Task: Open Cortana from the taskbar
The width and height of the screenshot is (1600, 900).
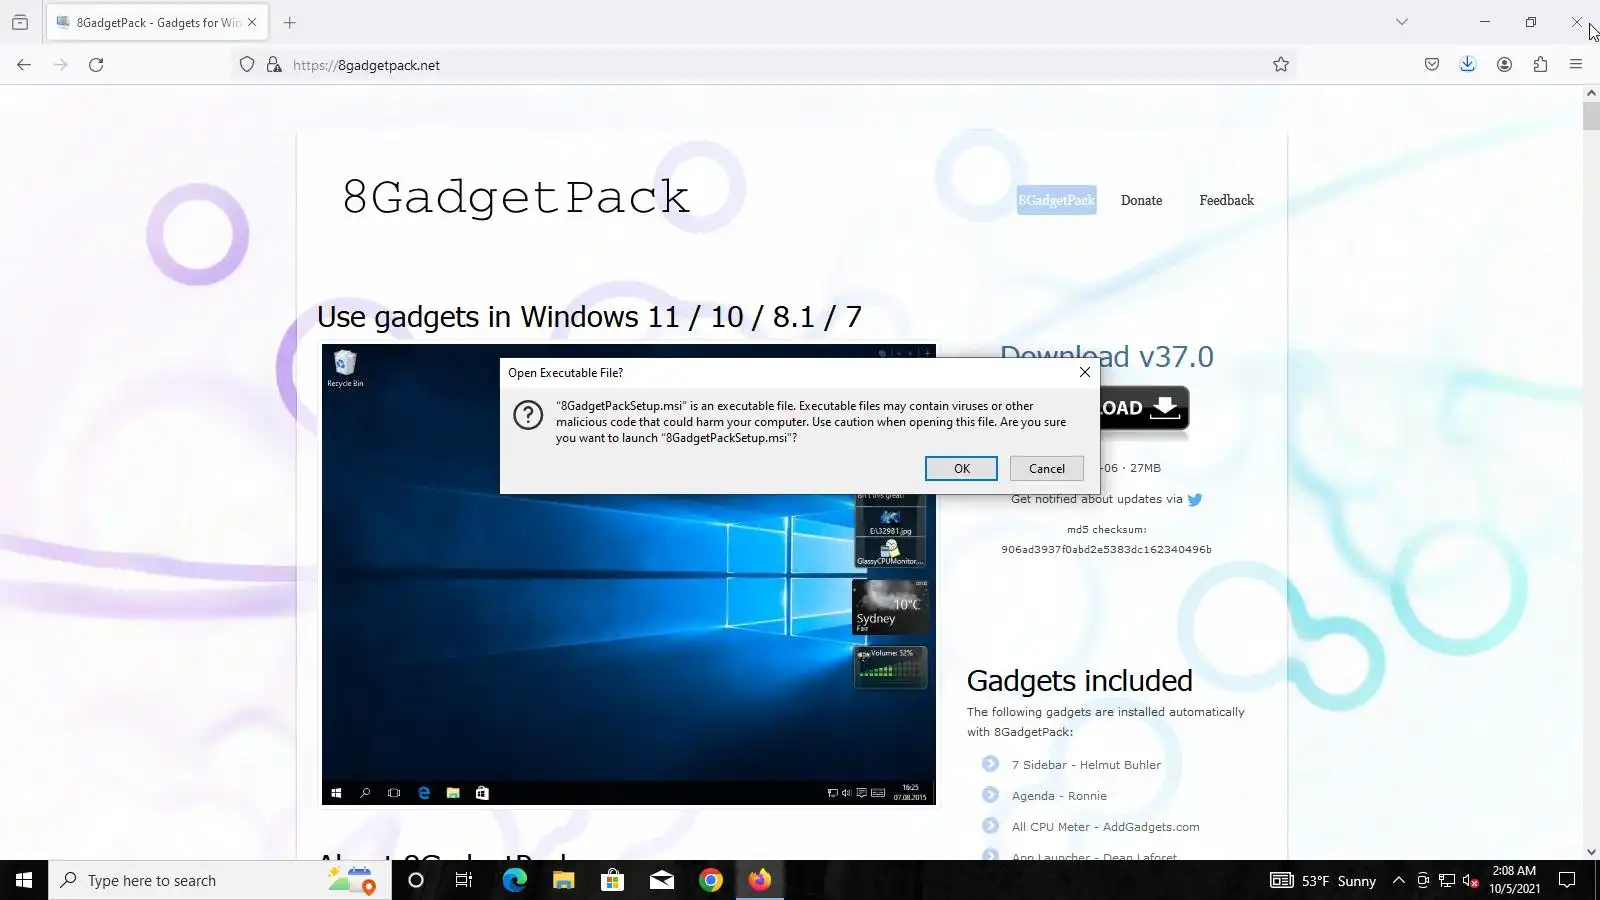Action: coord(416,880)
